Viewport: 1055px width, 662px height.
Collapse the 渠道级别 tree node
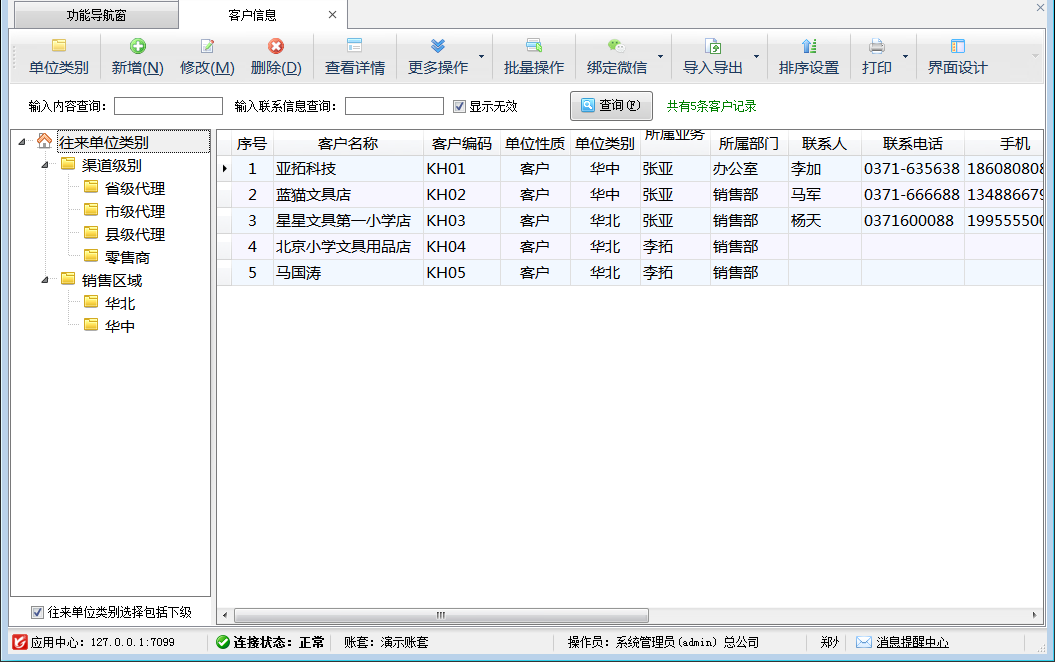pos(46,166)
